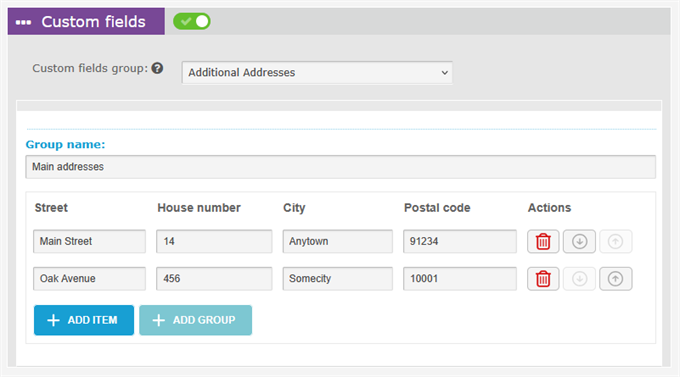Screen dimensions: 680x377
Task: Click the Custom fields section header
Action: pyautogui.click(x=86, y=21)
